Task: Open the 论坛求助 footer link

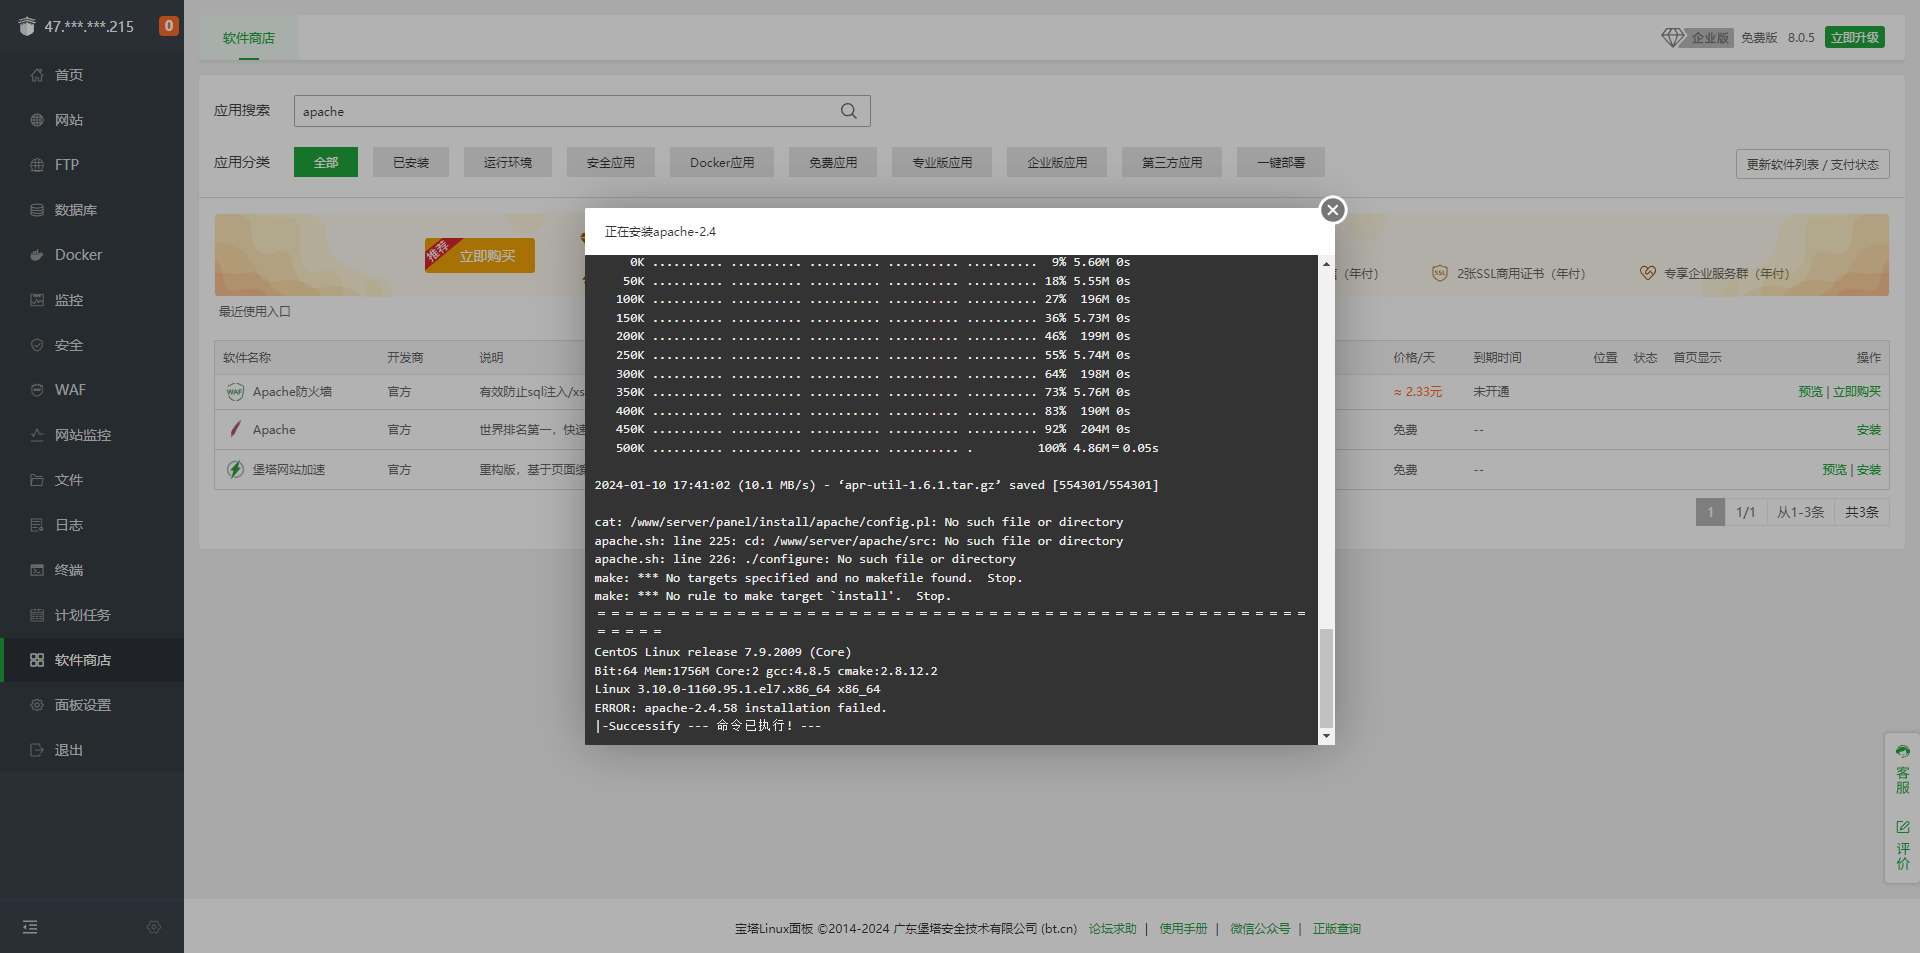Action: [x=1112, y=929]
